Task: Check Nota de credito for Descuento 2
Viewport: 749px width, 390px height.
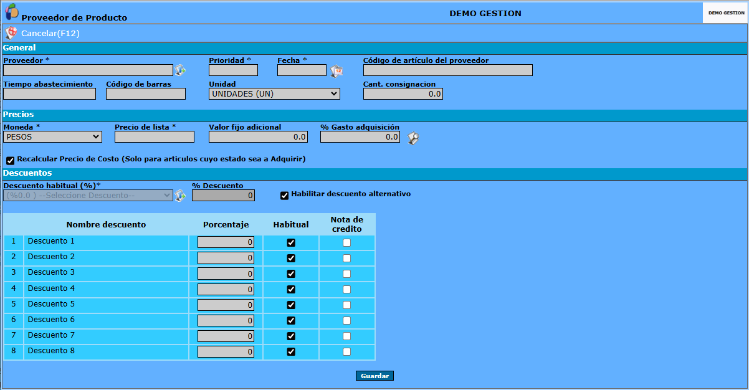Action: (x=347, y=258)
